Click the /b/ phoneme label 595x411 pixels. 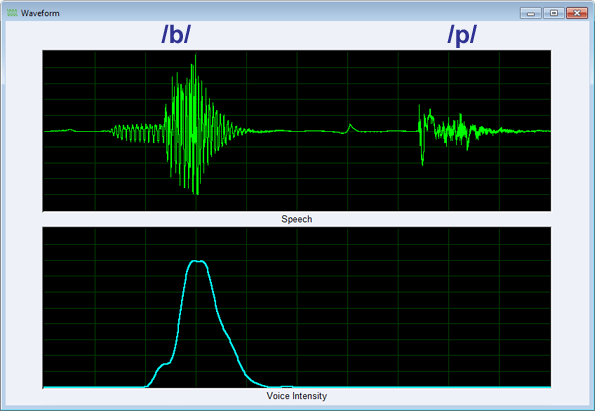pyautogui.click(x=176, y=35)
